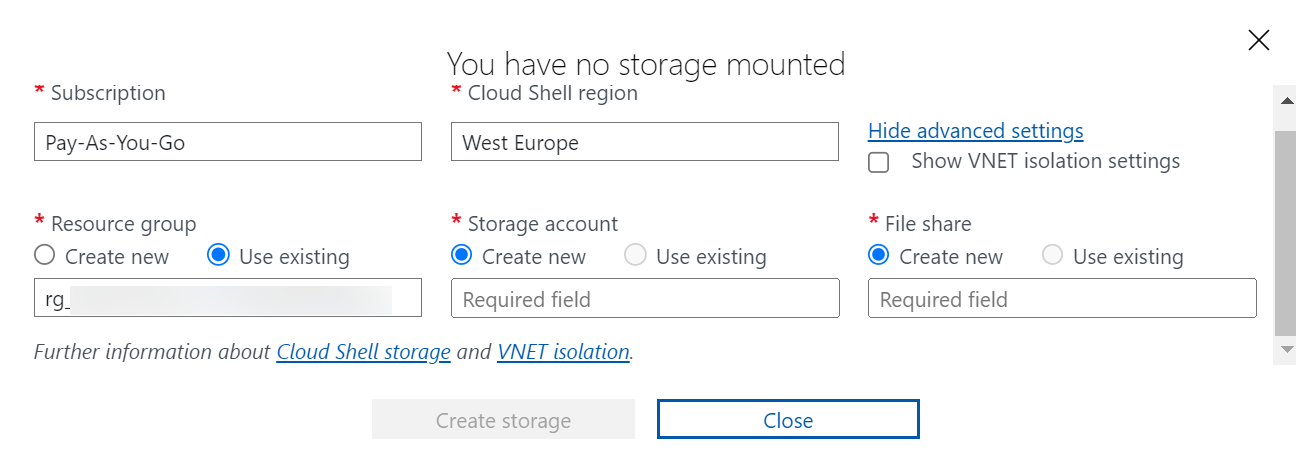Focus the File share name field

[1061, 299]
